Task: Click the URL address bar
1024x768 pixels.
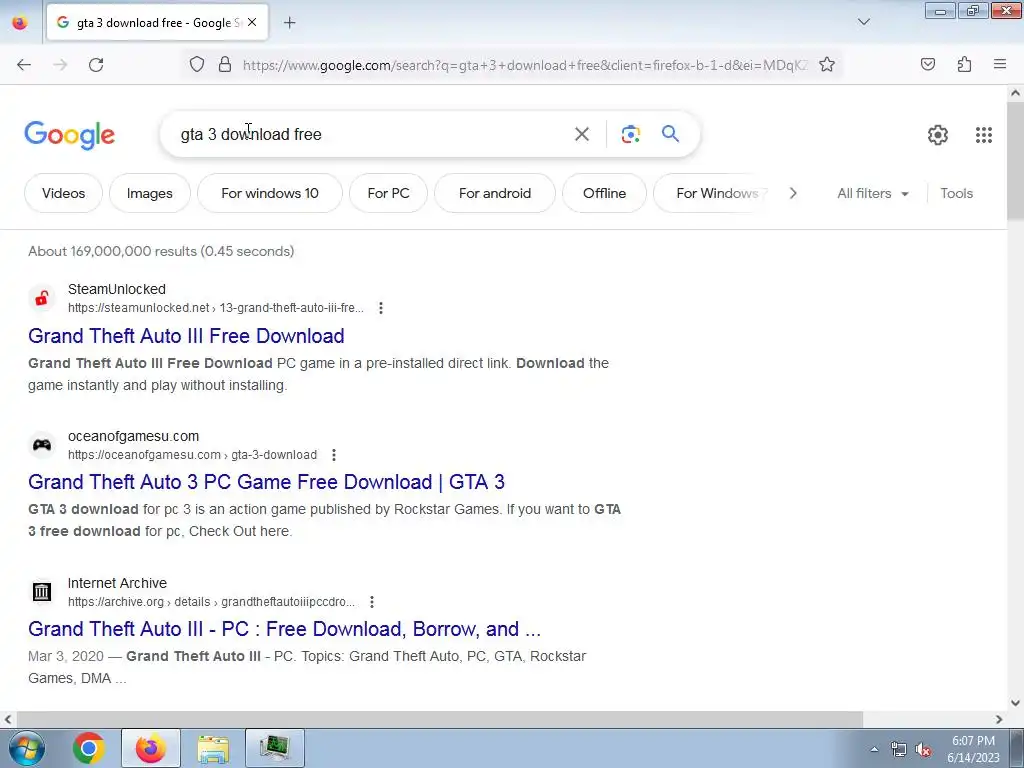Action: point(524,65)
